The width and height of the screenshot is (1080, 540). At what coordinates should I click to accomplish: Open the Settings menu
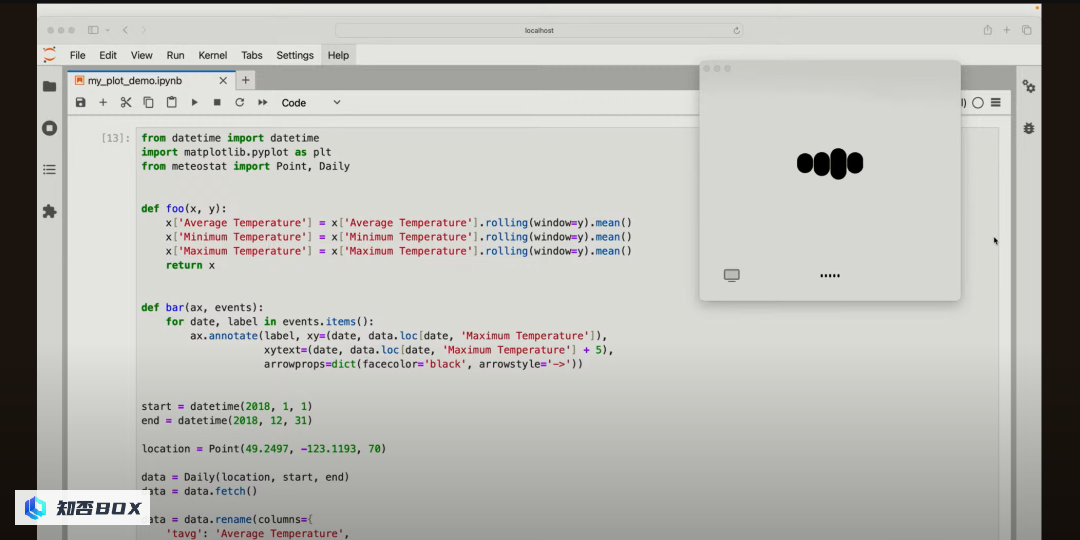click(x=295, y=55)
